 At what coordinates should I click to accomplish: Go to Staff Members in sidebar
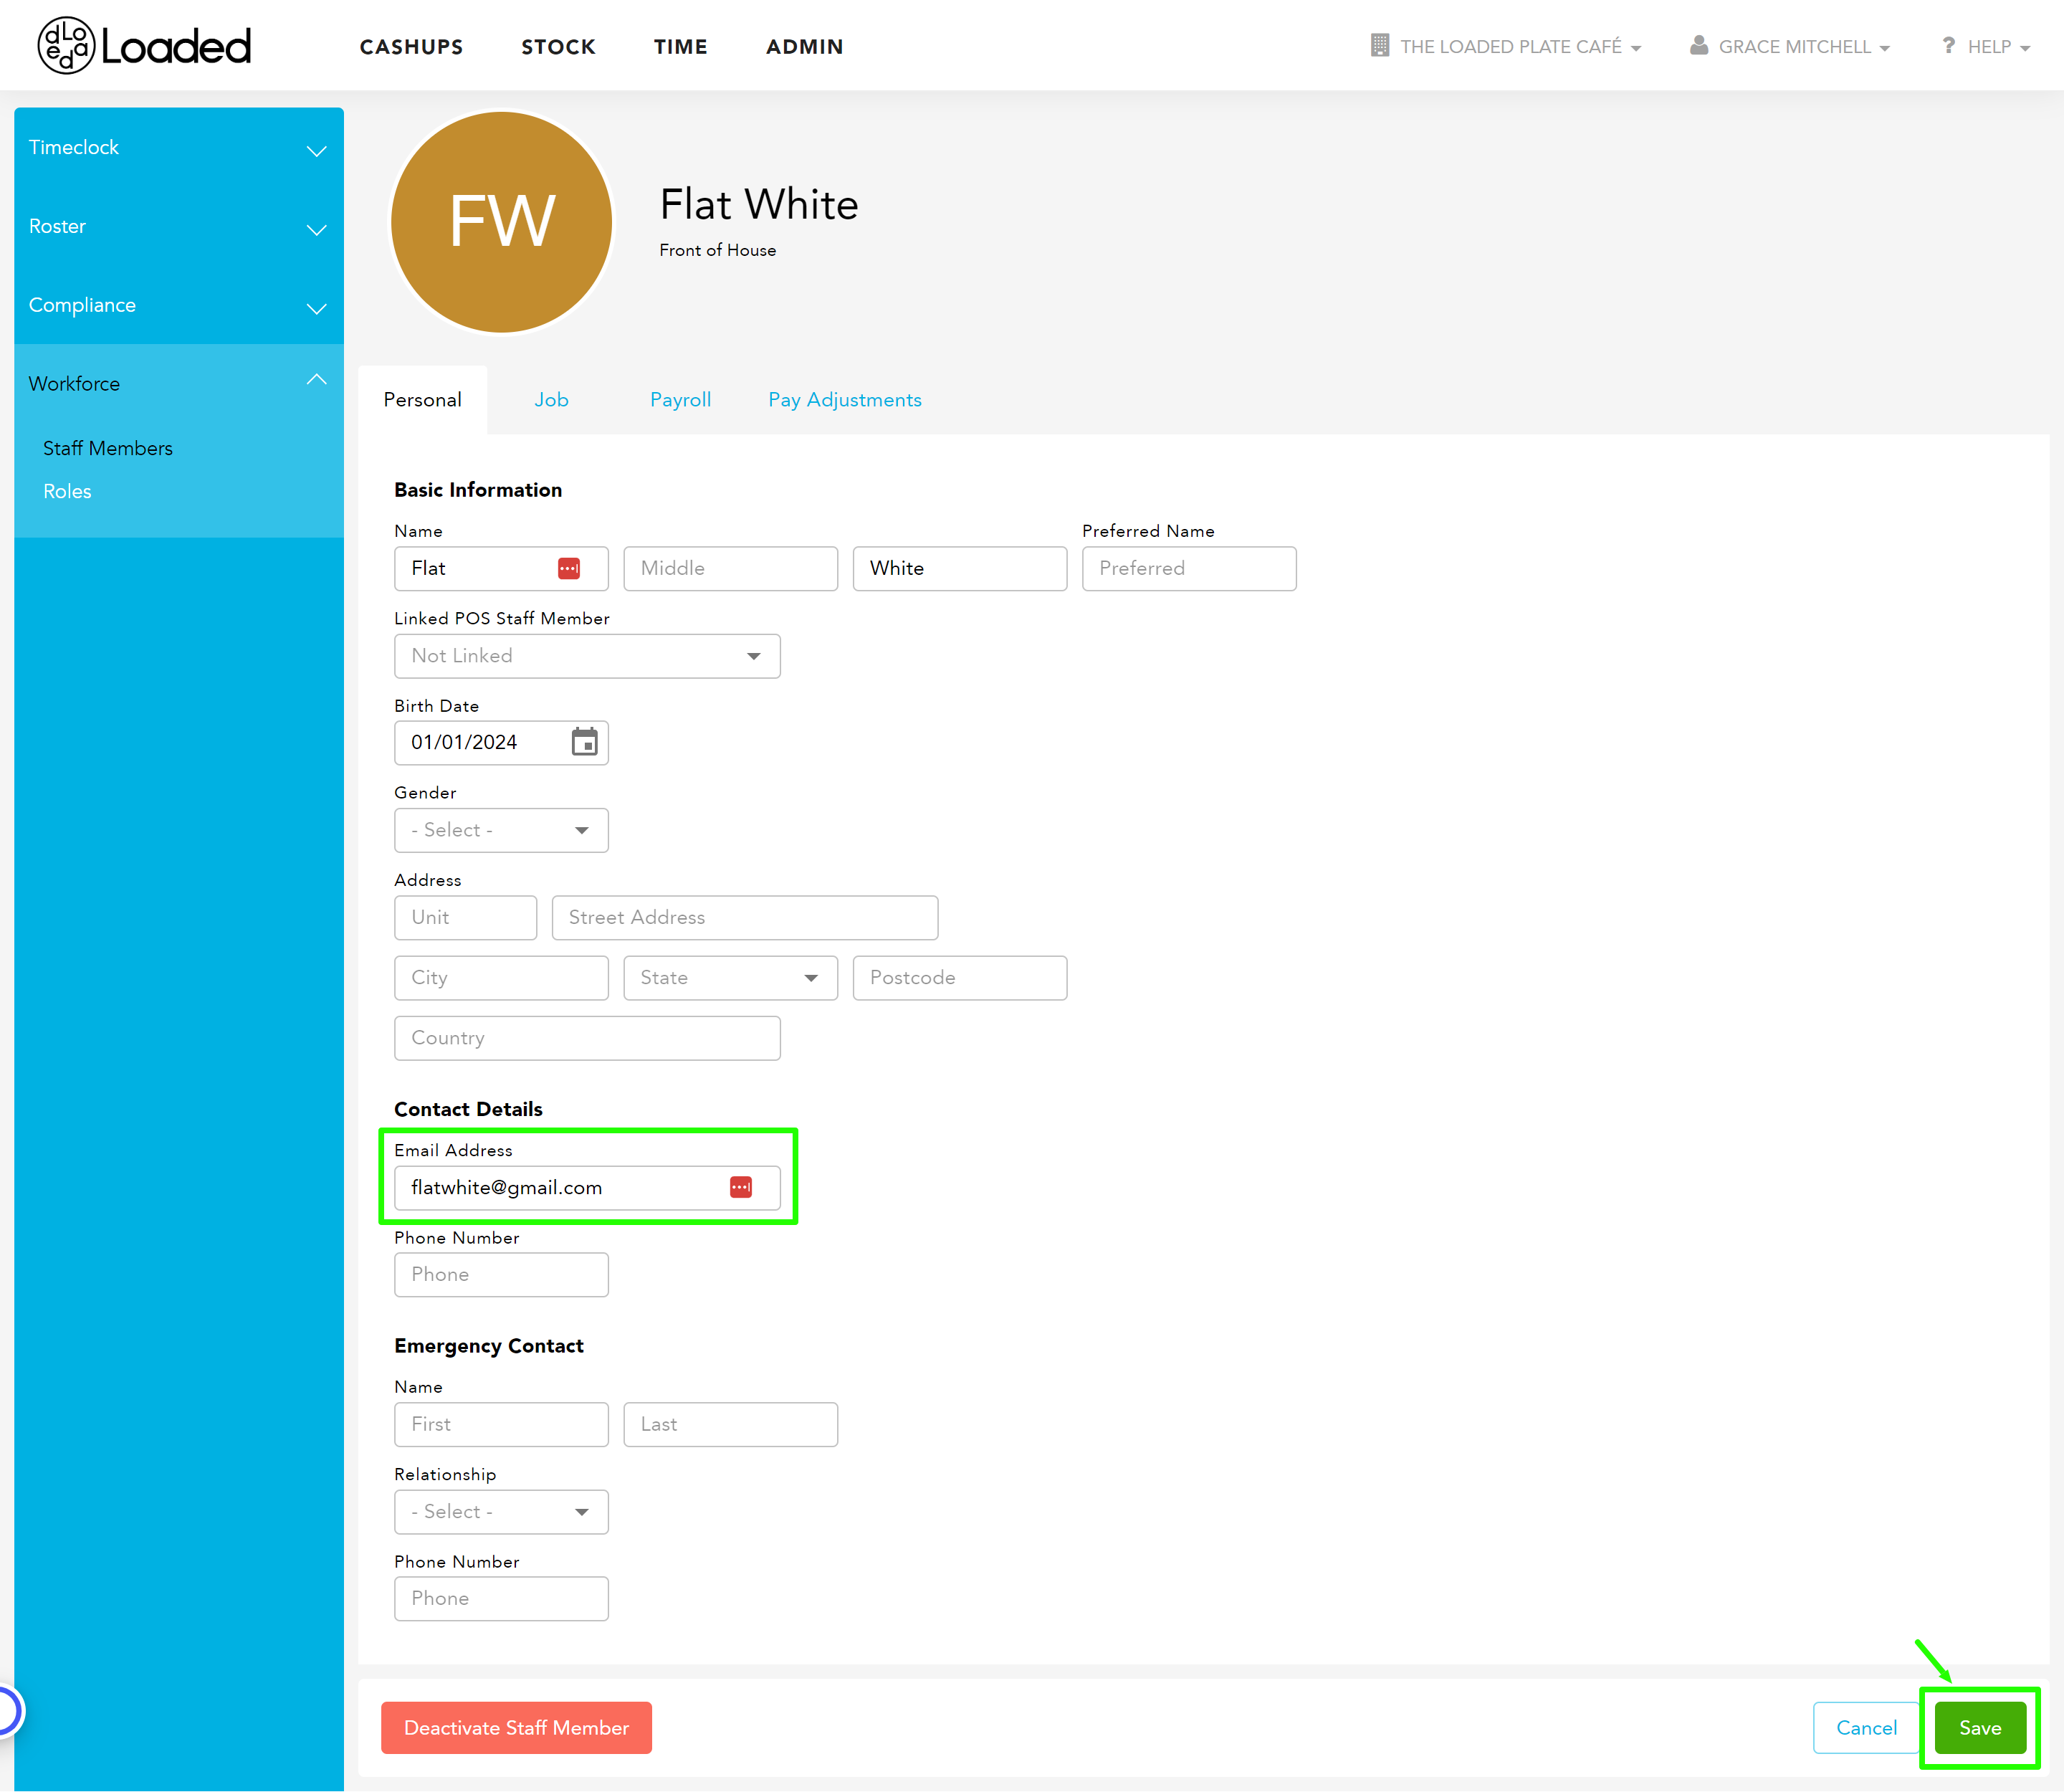coord(108,448)
